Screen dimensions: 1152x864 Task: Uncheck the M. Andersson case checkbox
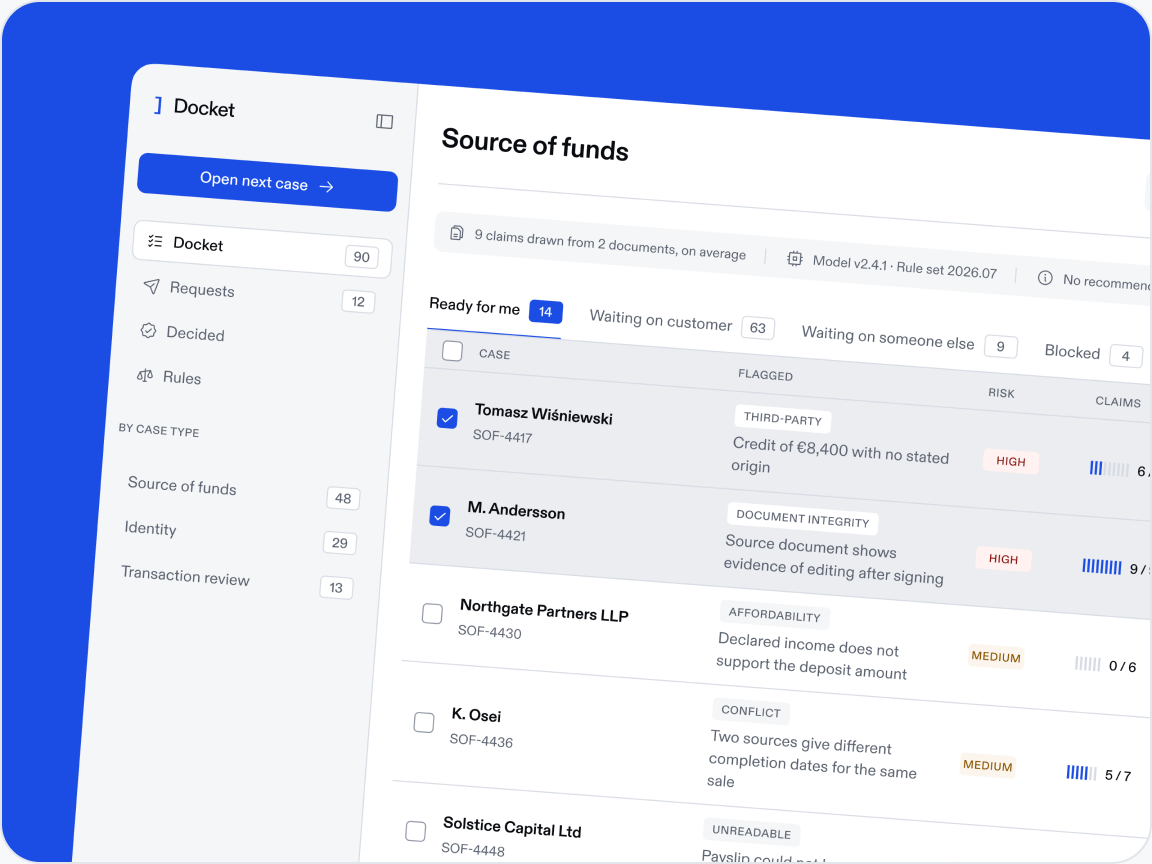439,516
